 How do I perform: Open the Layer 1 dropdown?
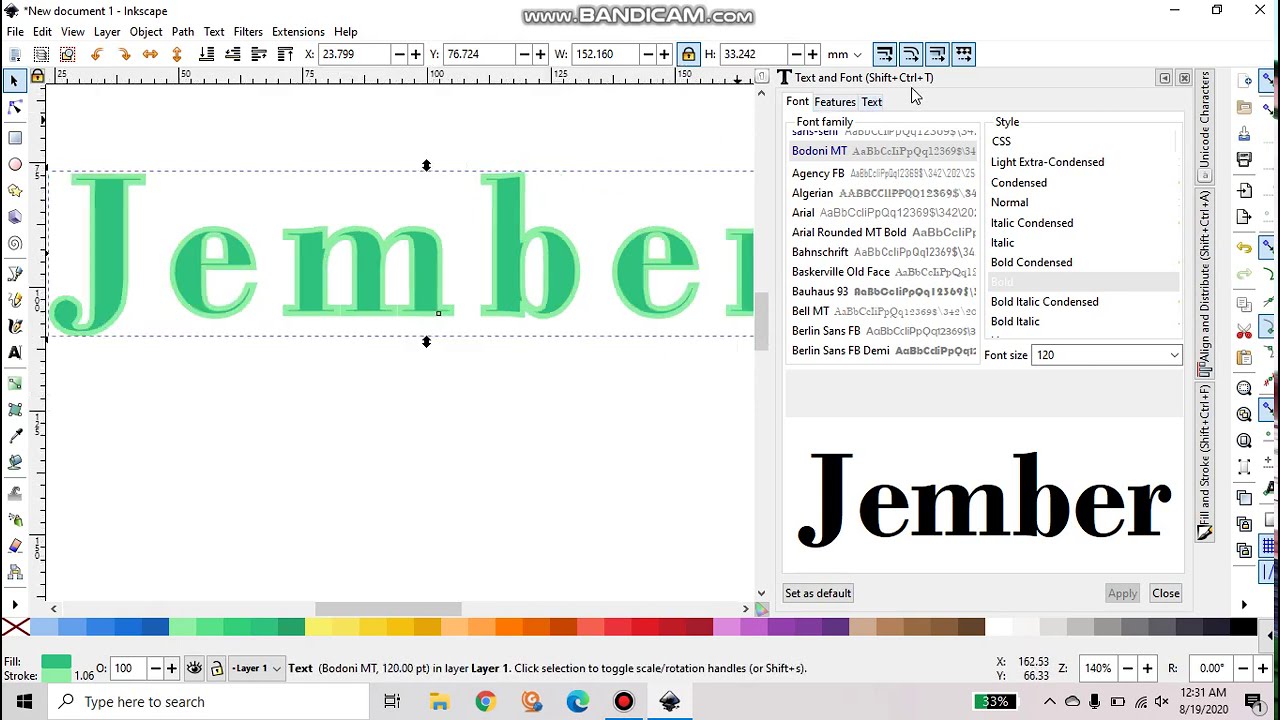tap(256, 668)
